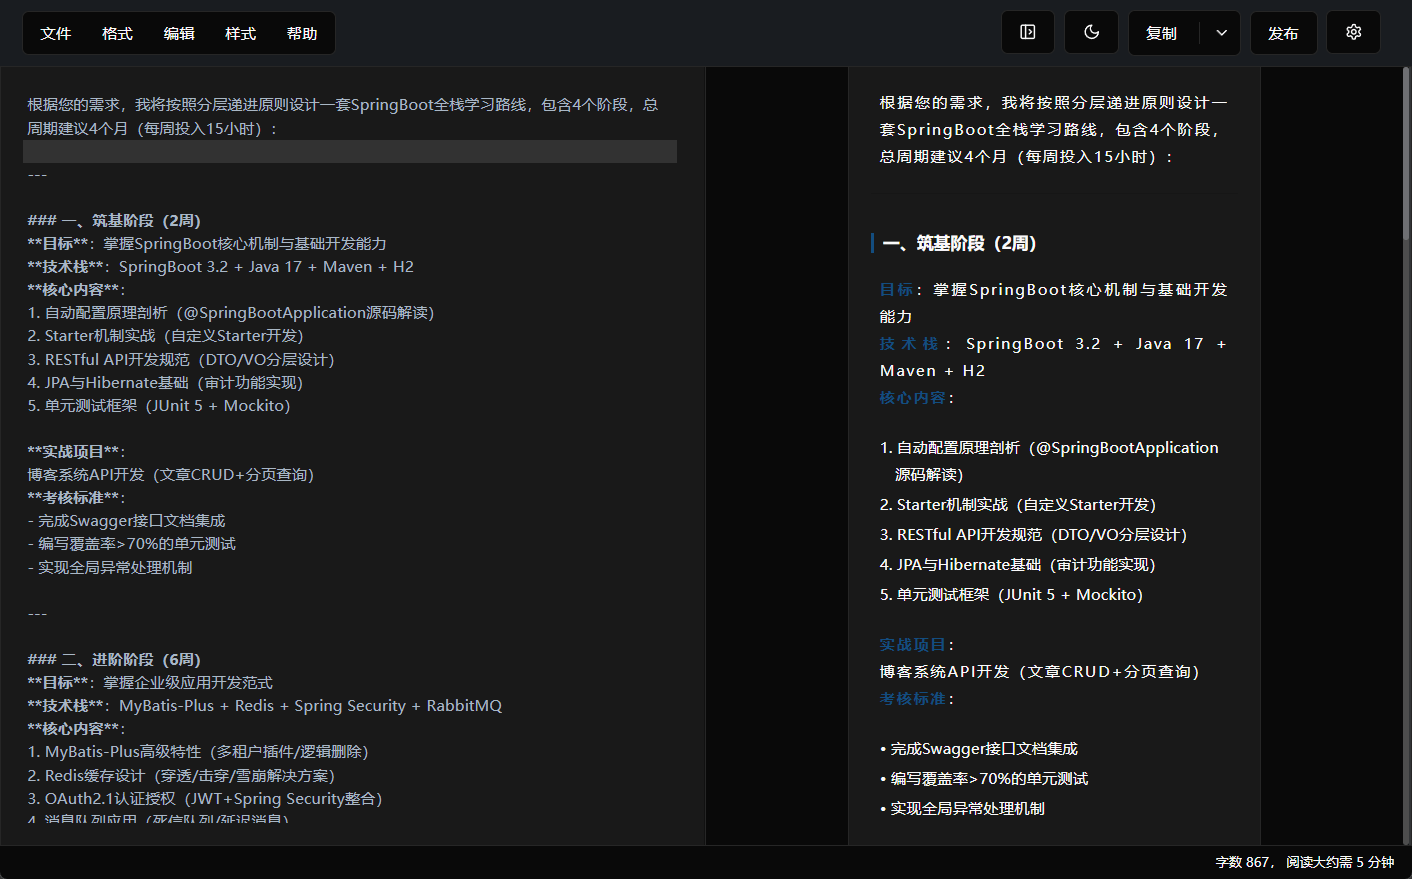Expand the dropdown arrow beside 复制
The width and height of the screenshot is (1412, 879).
pyautogui.click(x=1221, y=33)
